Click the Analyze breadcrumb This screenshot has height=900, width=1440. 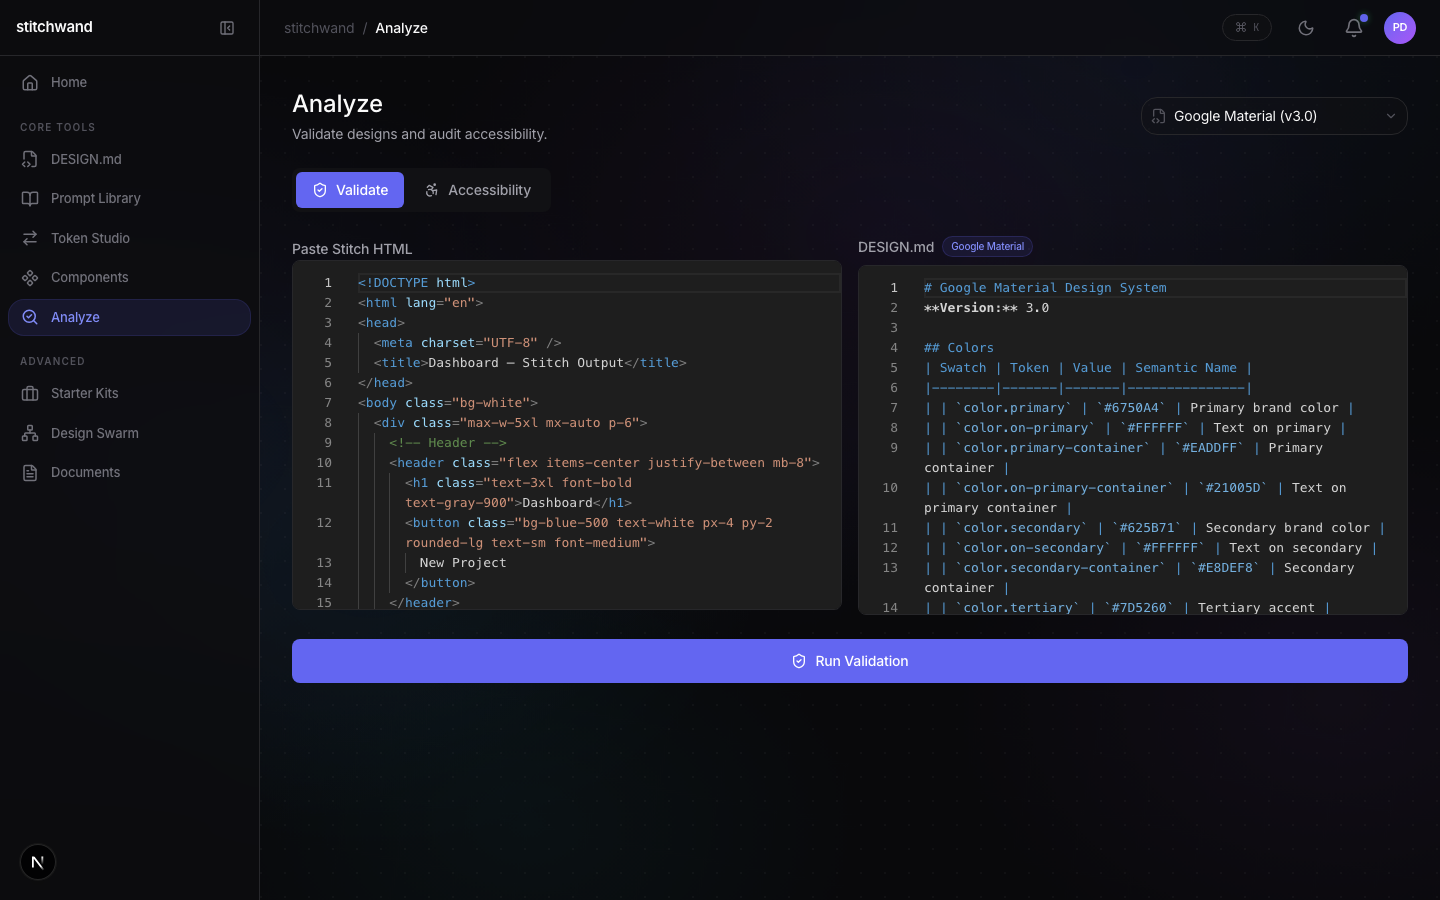pos(401,28)
